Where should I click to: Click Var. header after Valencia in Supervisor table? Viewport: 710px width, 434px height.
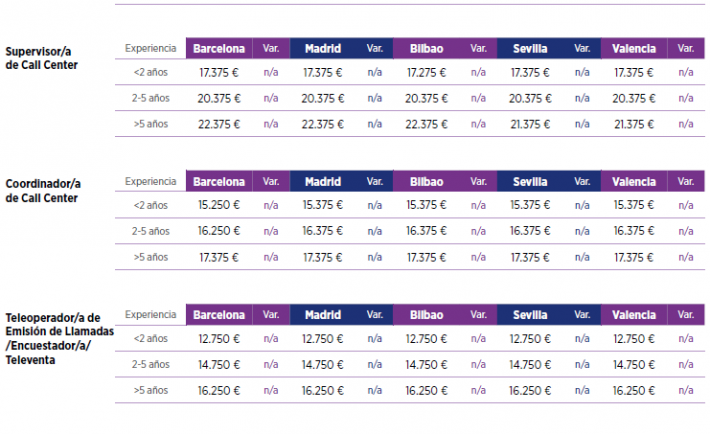click(685, 48)
